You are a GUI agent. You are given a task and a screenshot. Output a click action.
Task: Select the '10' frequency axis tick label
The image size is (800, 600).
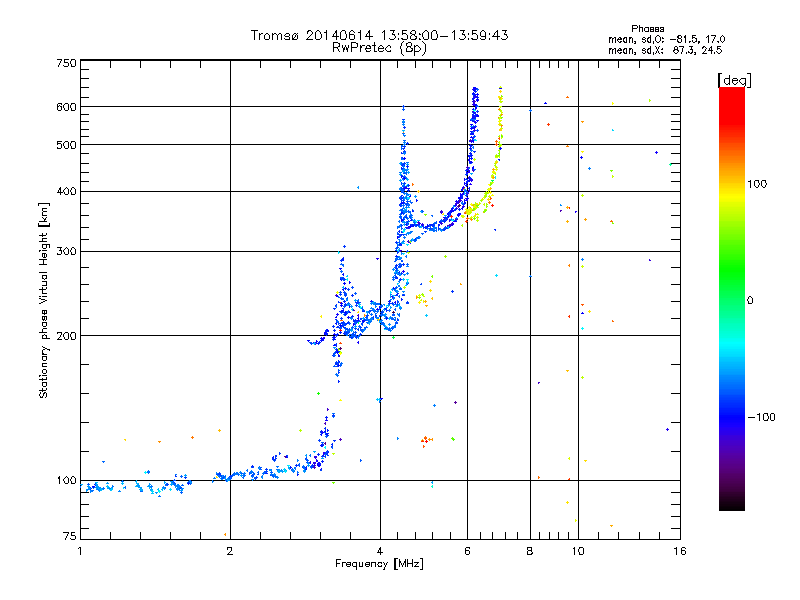(x=578, y=551)
